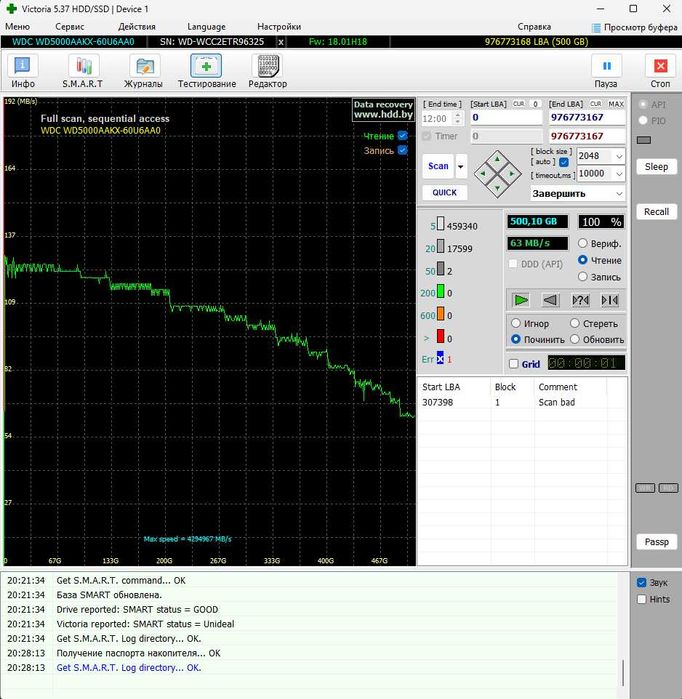Viewport: 682px width, 699px height.
Task: Open the Сервис menu
Action: click(x=70, y=26)
